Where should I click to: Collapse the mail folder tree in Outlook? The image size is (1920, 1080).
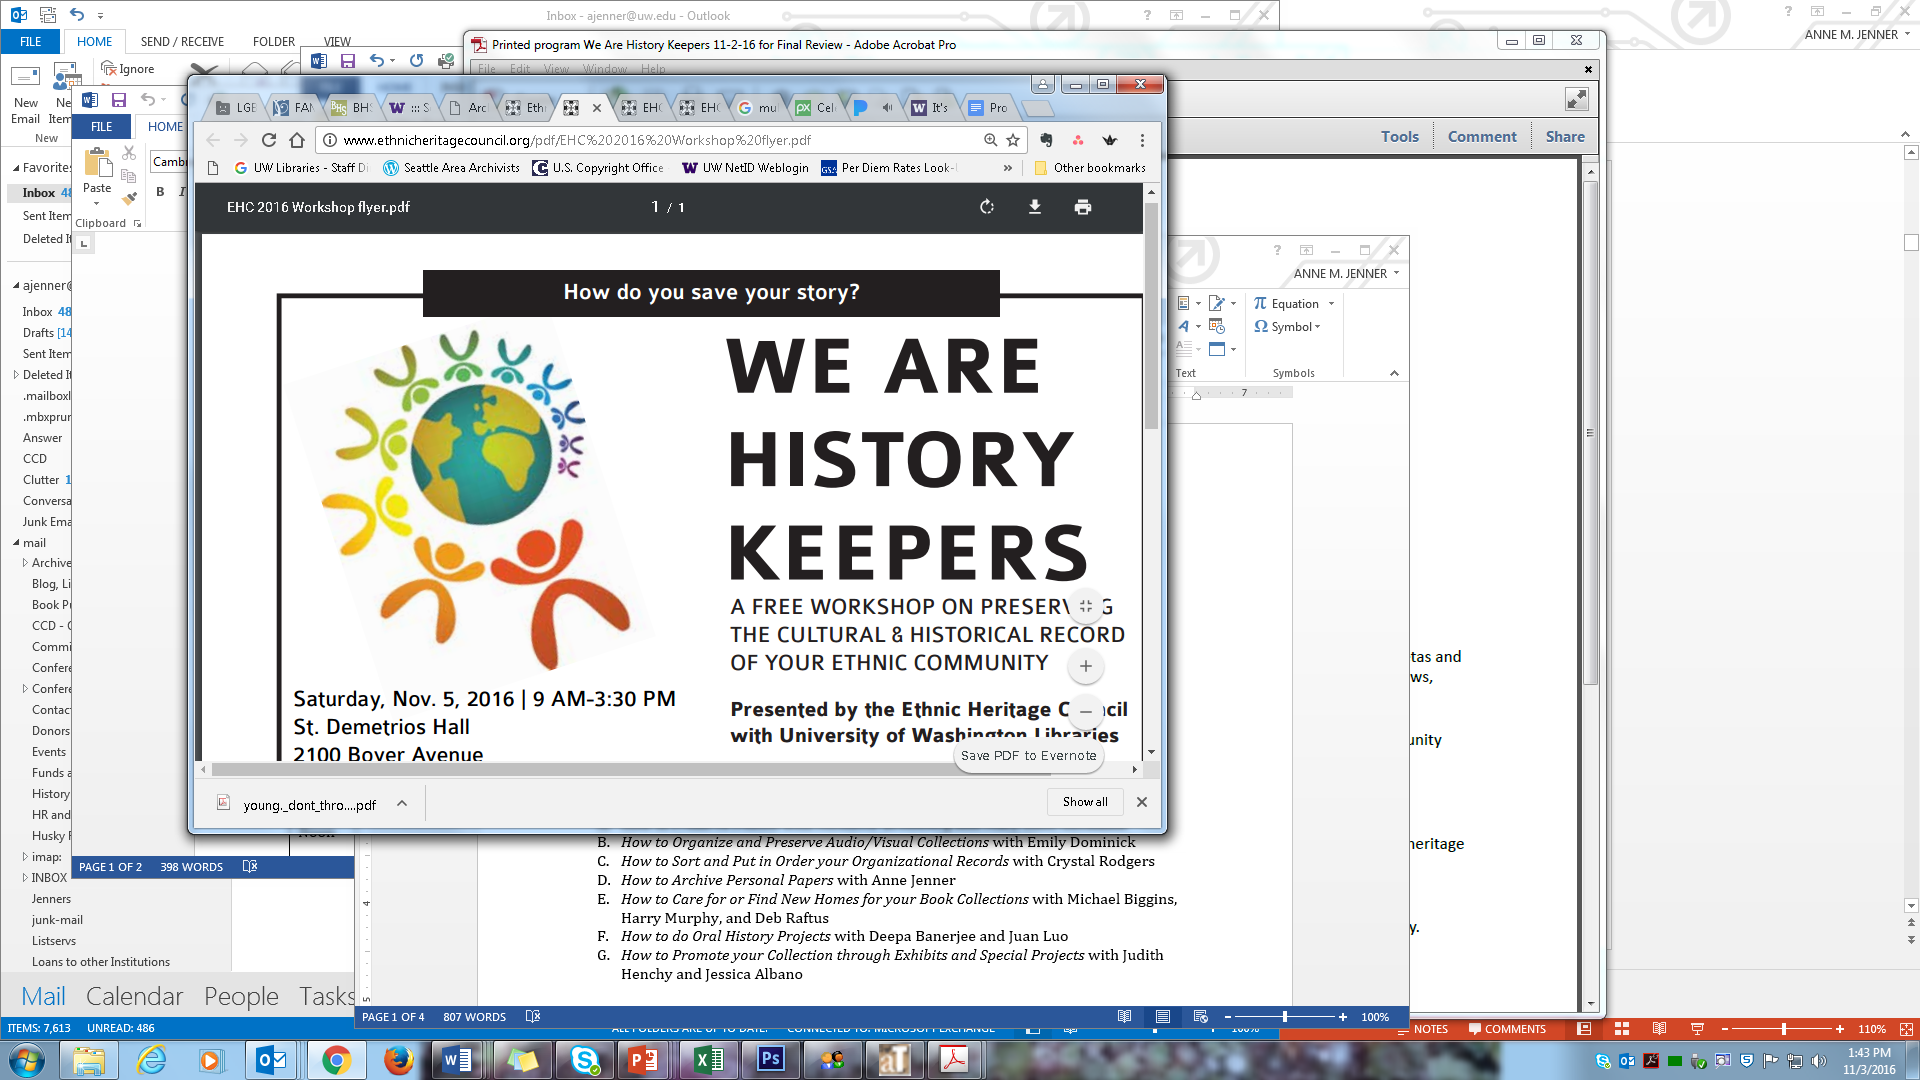[x=16, y=543]
